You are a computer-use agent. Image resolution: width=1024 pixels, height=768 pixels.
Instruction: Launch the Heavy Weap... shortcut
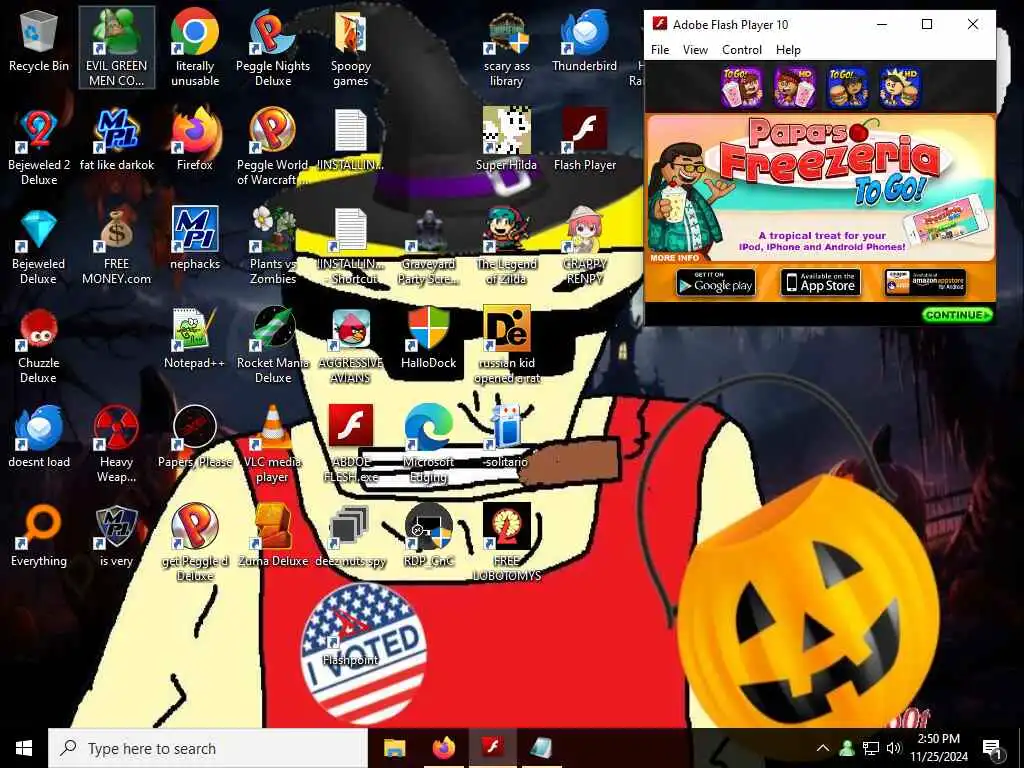click(x=117, y=444)
